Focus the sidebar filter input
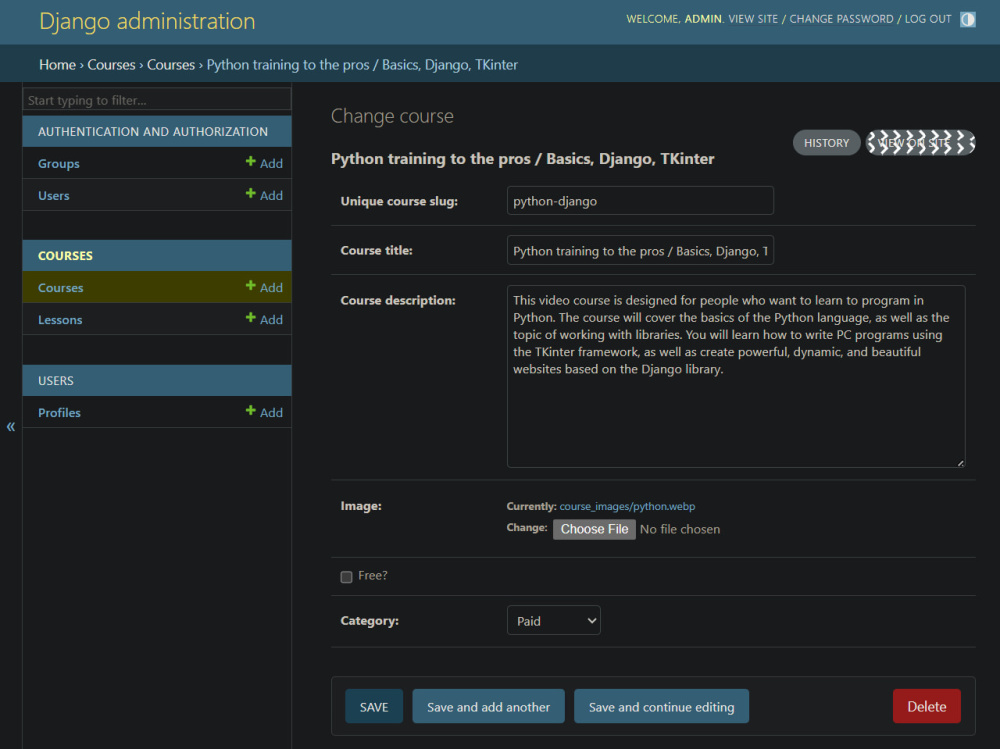1000x749 pixels. click(157, 100)
